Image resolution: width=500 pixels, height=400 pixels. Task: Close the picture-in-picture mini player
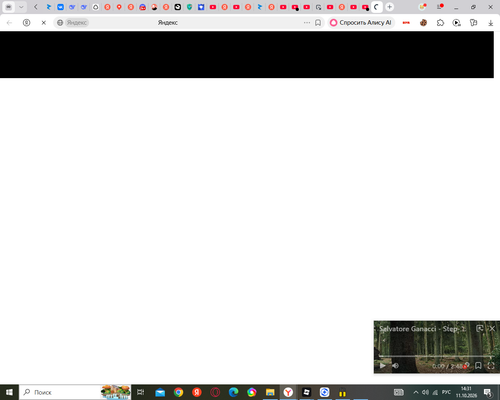pos(492,329)
